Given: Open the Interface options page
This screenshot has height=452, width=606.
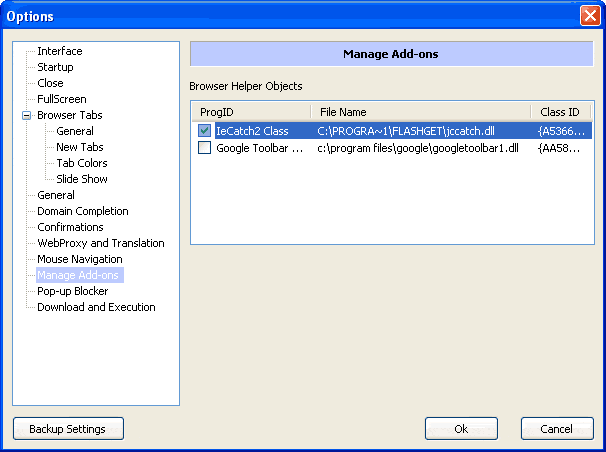Looking at the screenshot, I should [x=60, y=51].
